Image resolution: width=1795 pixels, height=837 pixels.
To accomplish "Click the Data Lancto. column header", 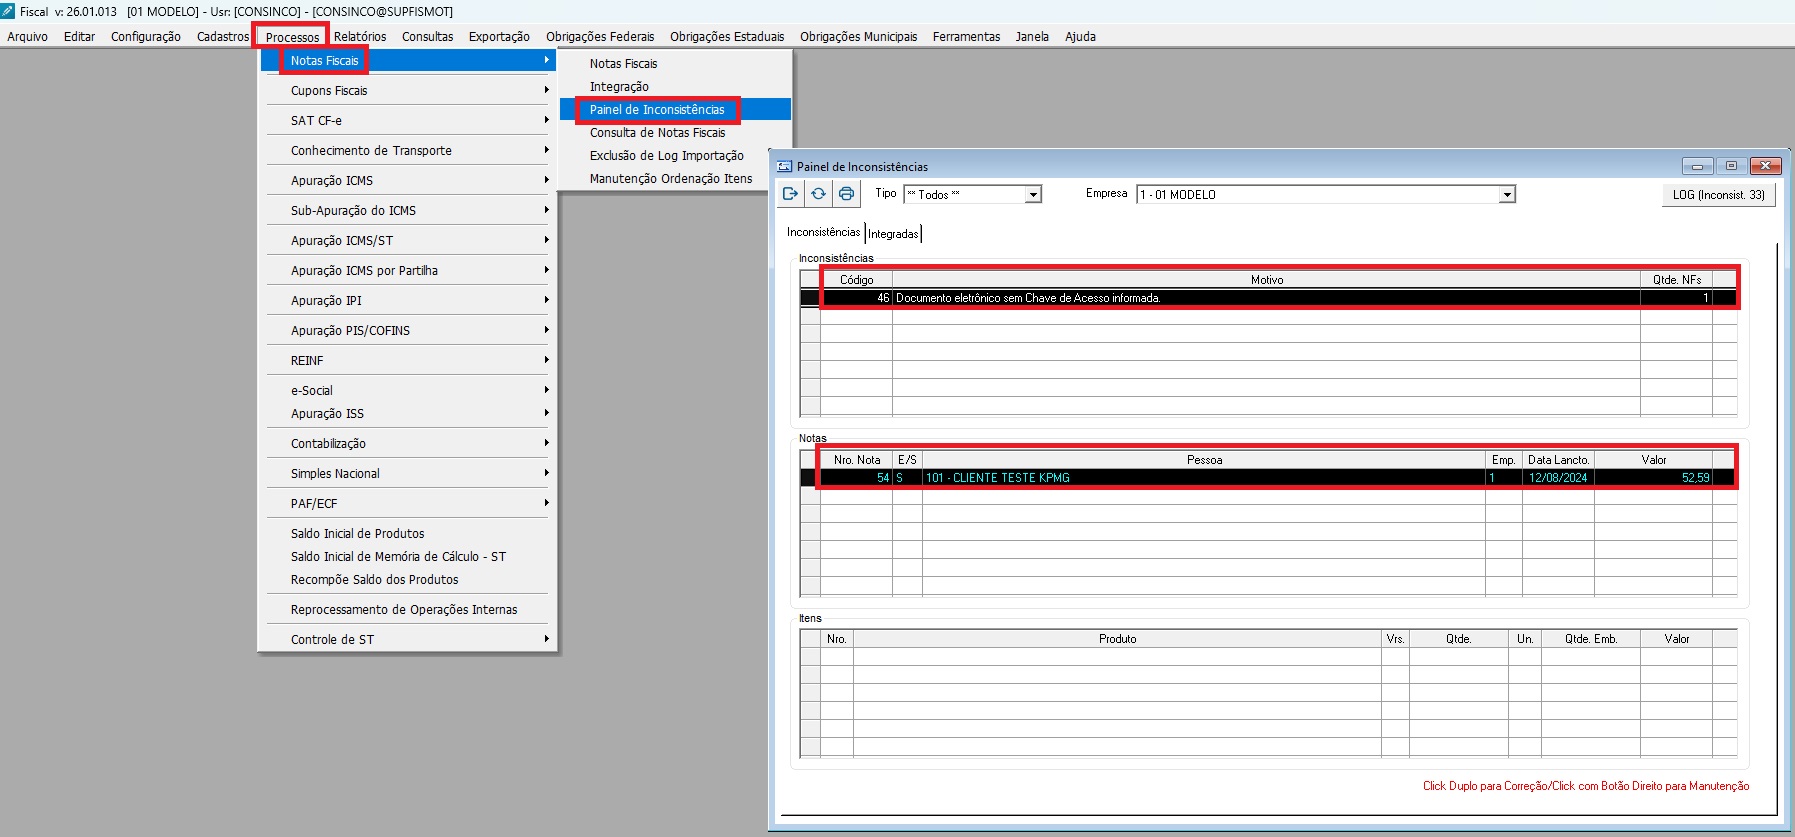I will [1558, 460].
